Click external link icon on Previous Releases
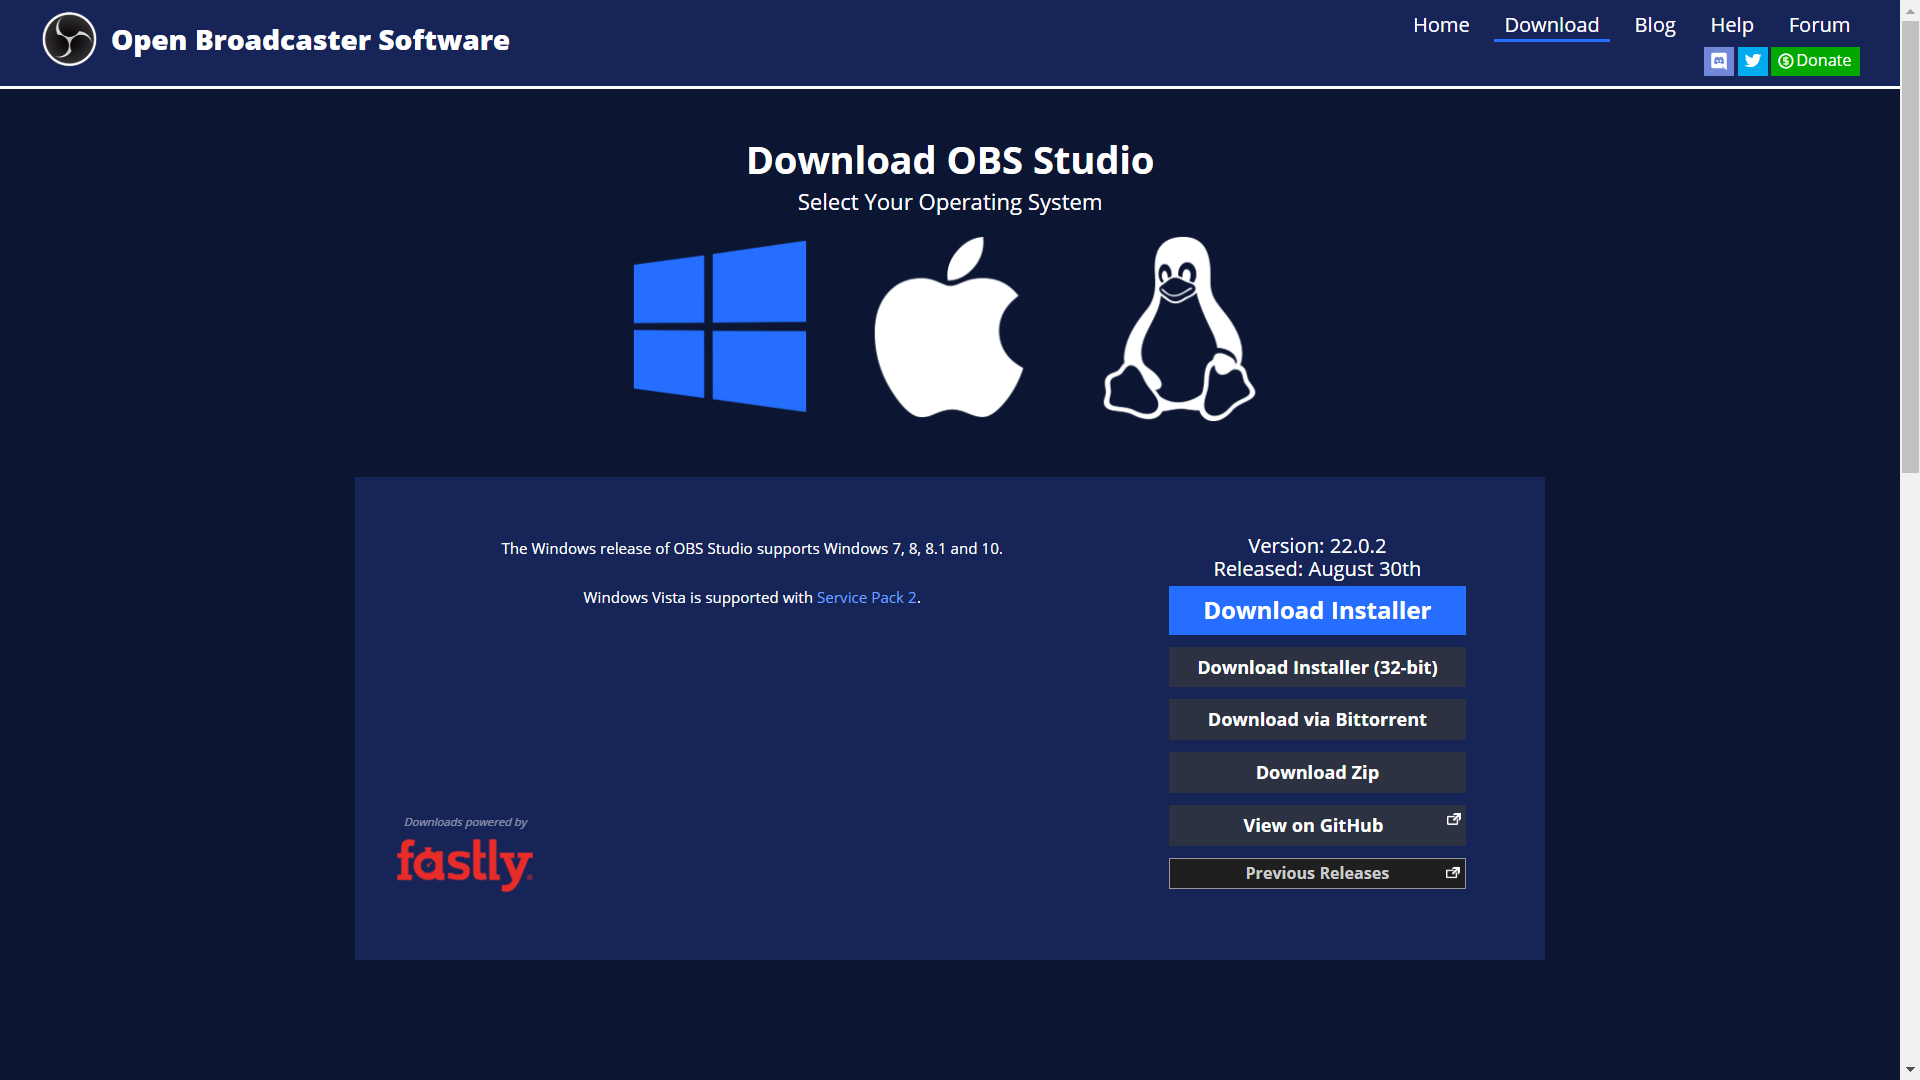1920x1080 pixels. (1453, 872)
